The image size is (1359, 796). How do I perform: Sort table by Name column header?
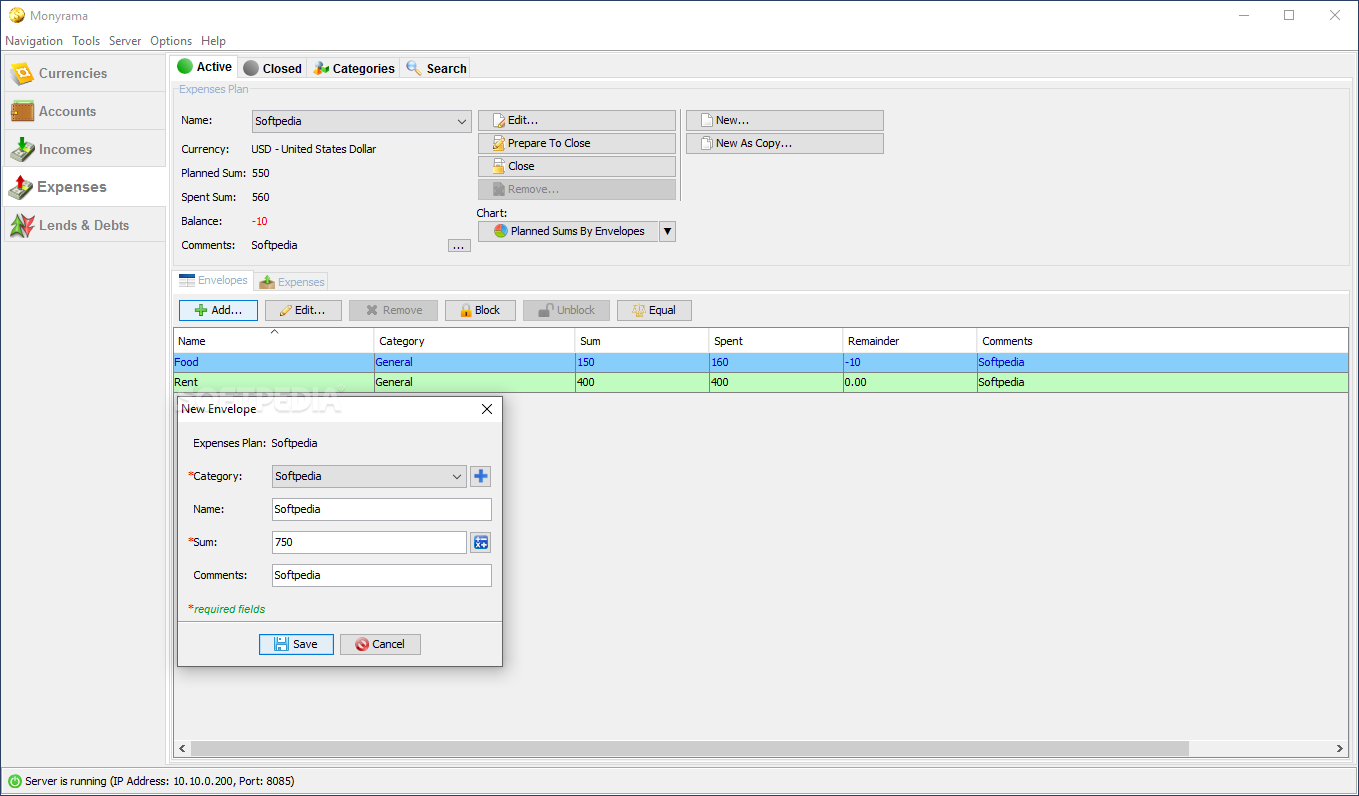(274, 340)
